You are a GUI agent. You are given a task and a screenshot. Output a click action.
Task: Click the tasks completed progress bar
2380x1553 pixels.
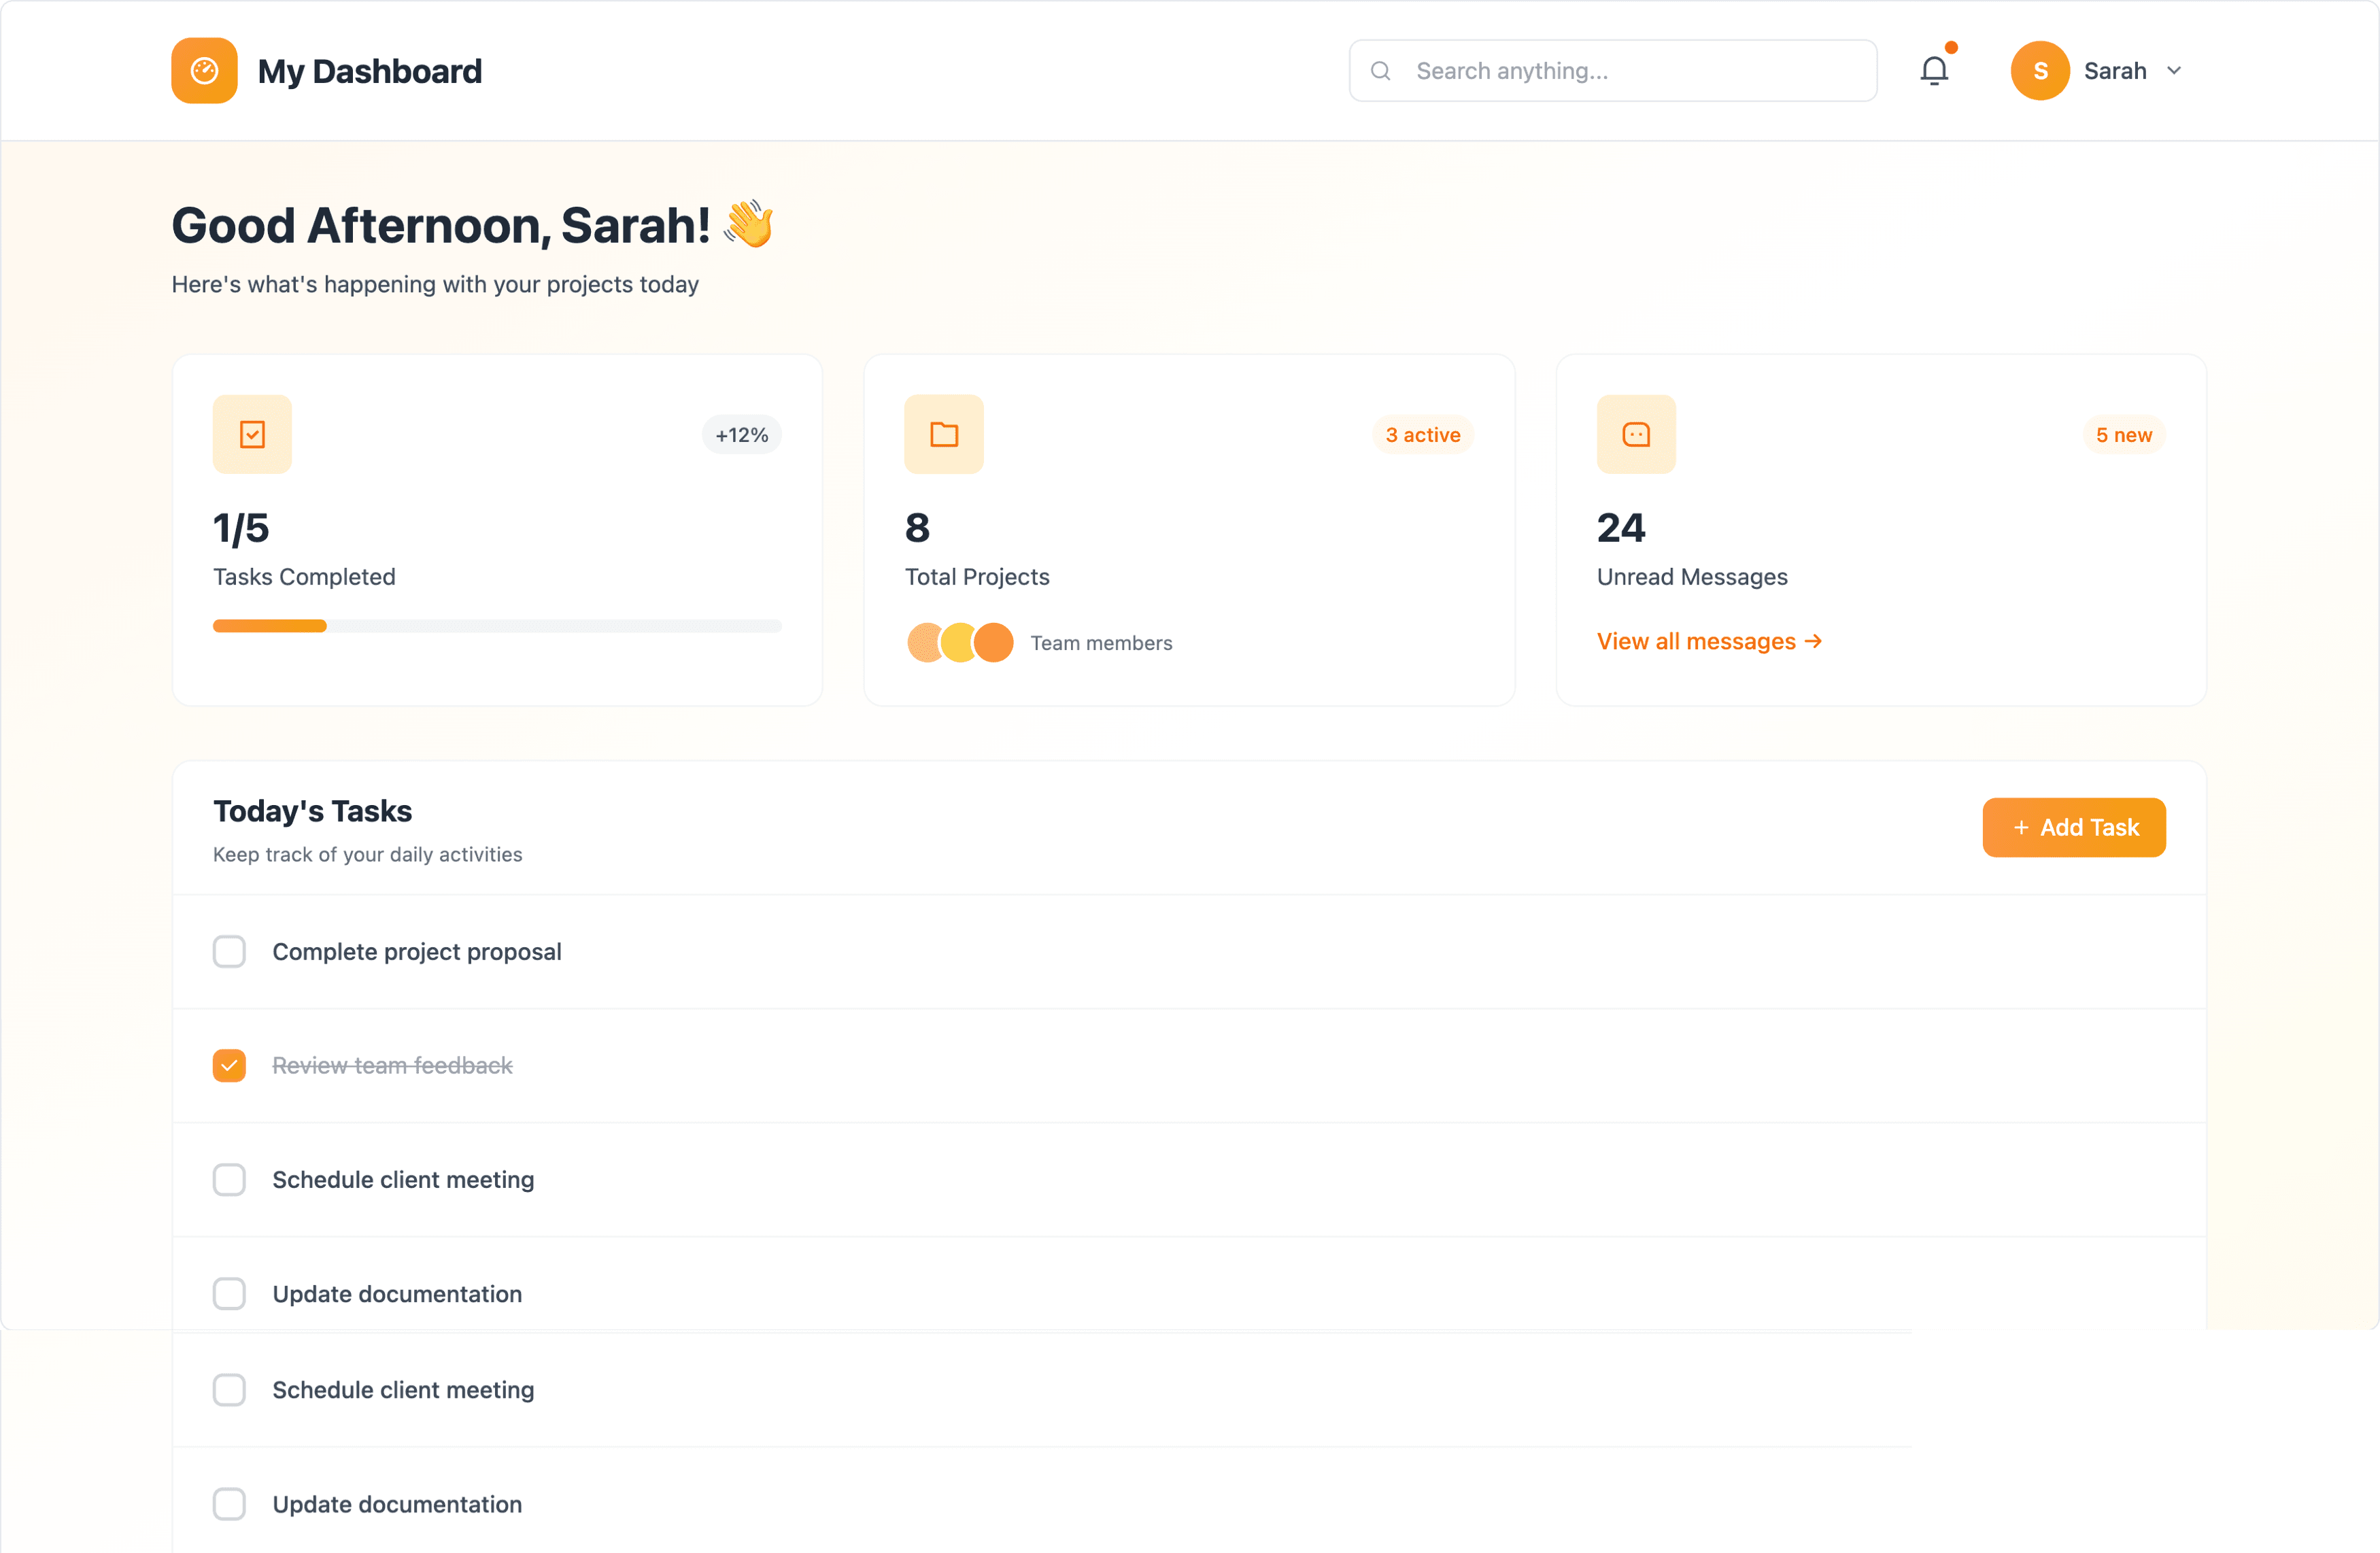click(496, 626)
